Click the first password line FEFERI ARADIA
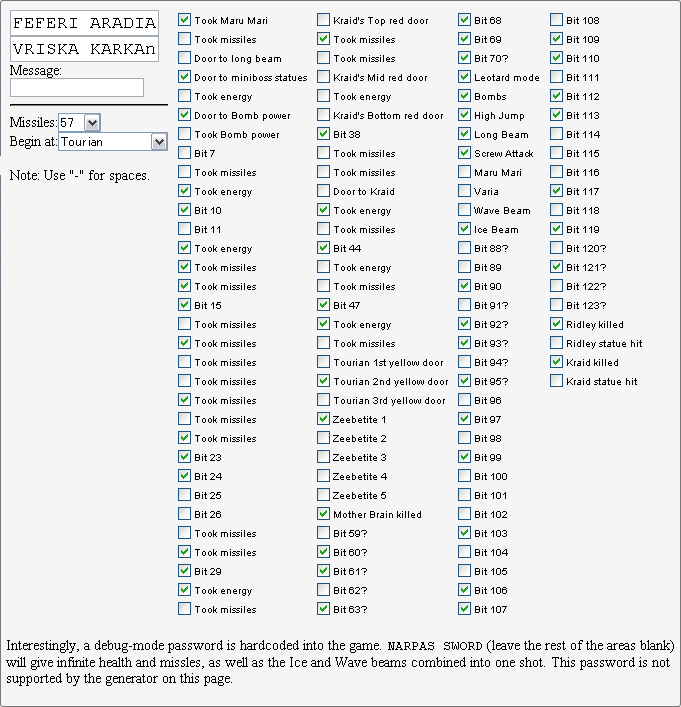The width and height of the screenshot is (681, 707). (x=84, y=23)
